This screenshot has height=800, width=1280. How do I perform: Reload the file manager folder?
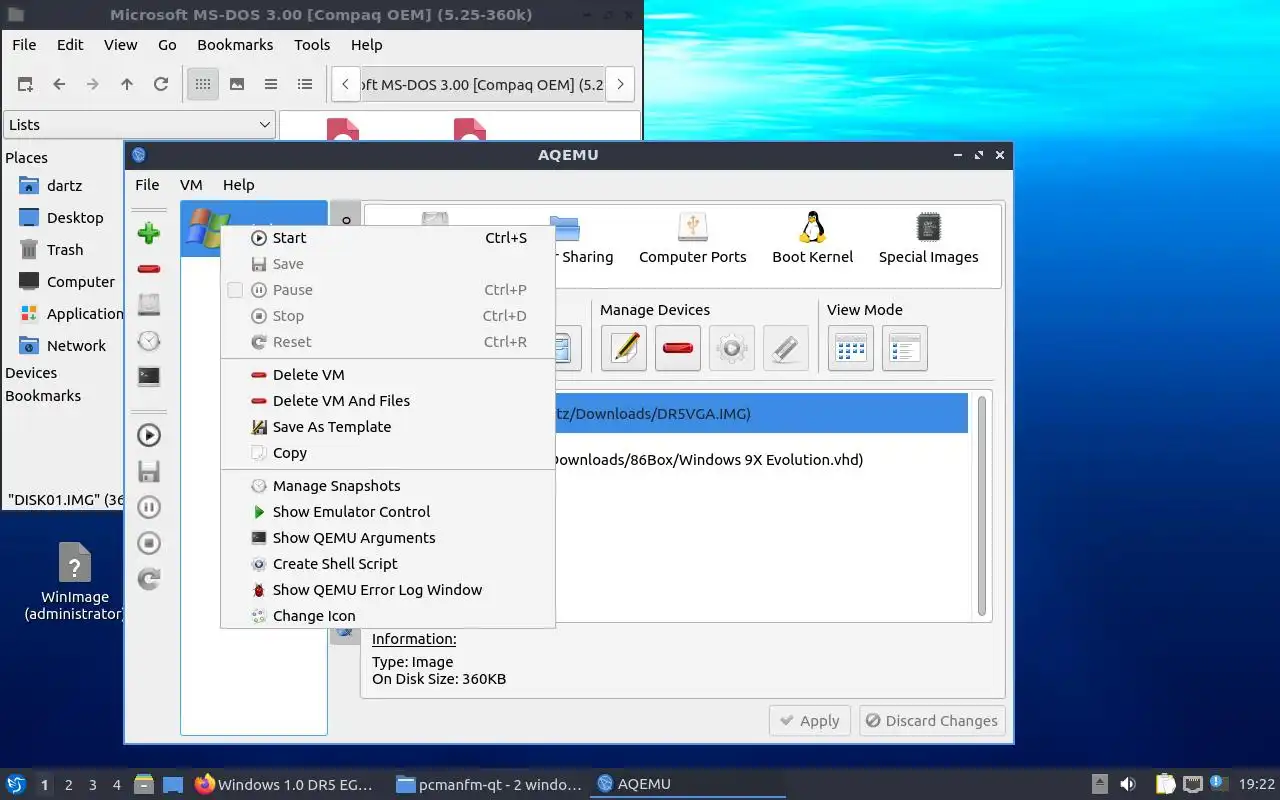point(161,85)
